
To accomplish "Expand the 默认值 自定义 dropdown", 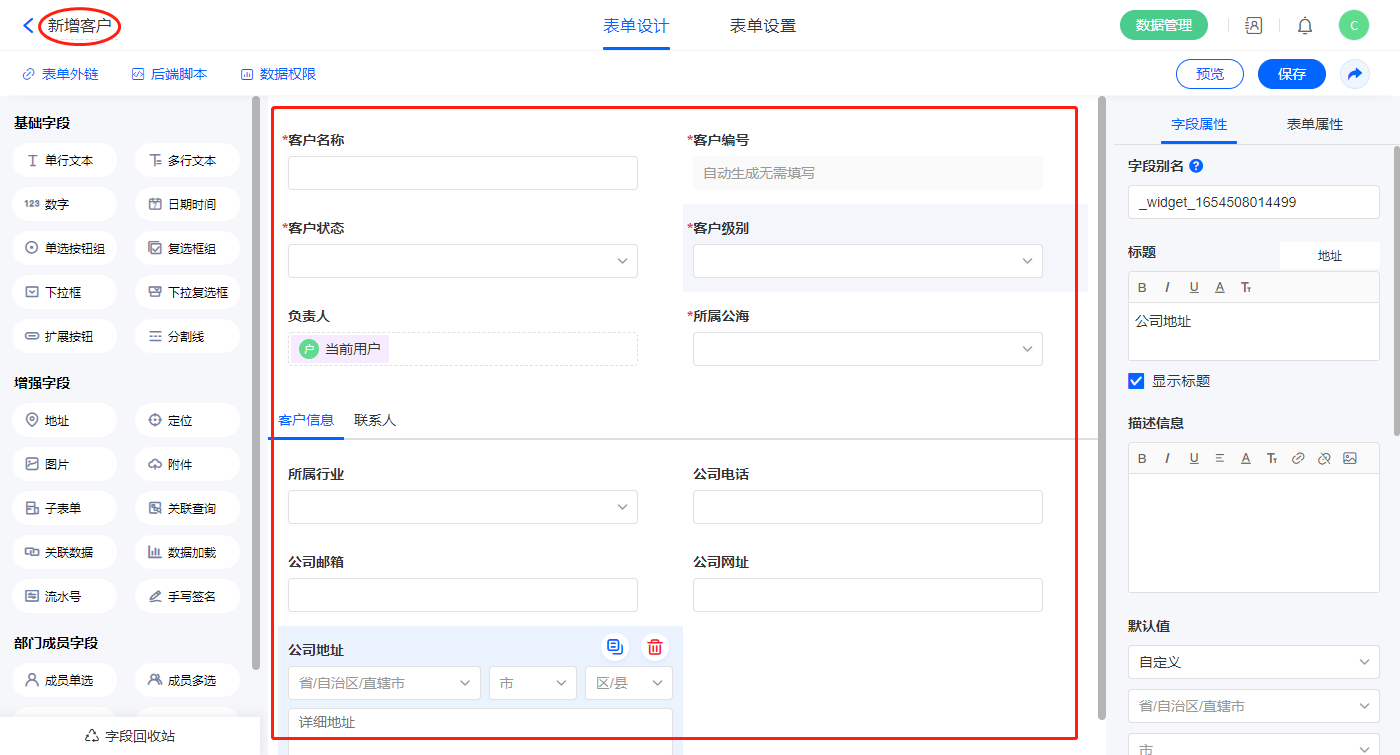I will [1253, 662].
